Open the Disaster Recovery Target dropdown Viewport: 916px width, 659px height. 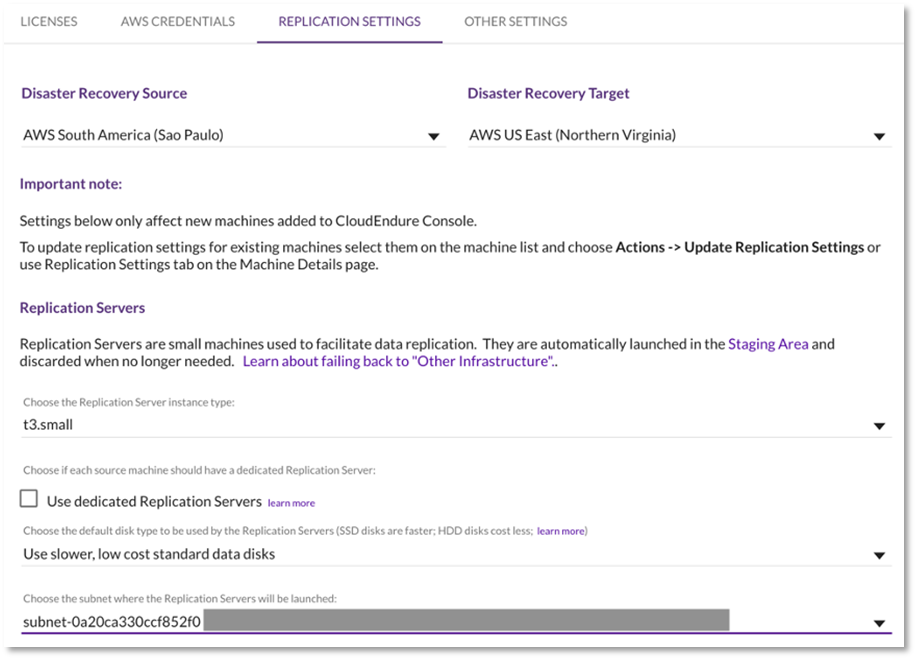[679, 136]
